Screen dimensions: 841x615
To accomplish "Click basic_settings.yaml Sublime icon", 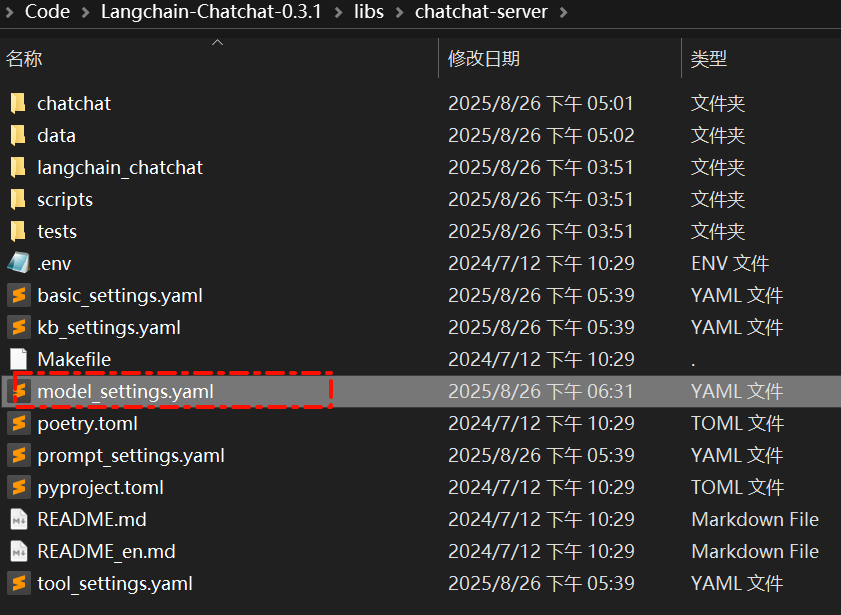I will [x=19, y=295].
